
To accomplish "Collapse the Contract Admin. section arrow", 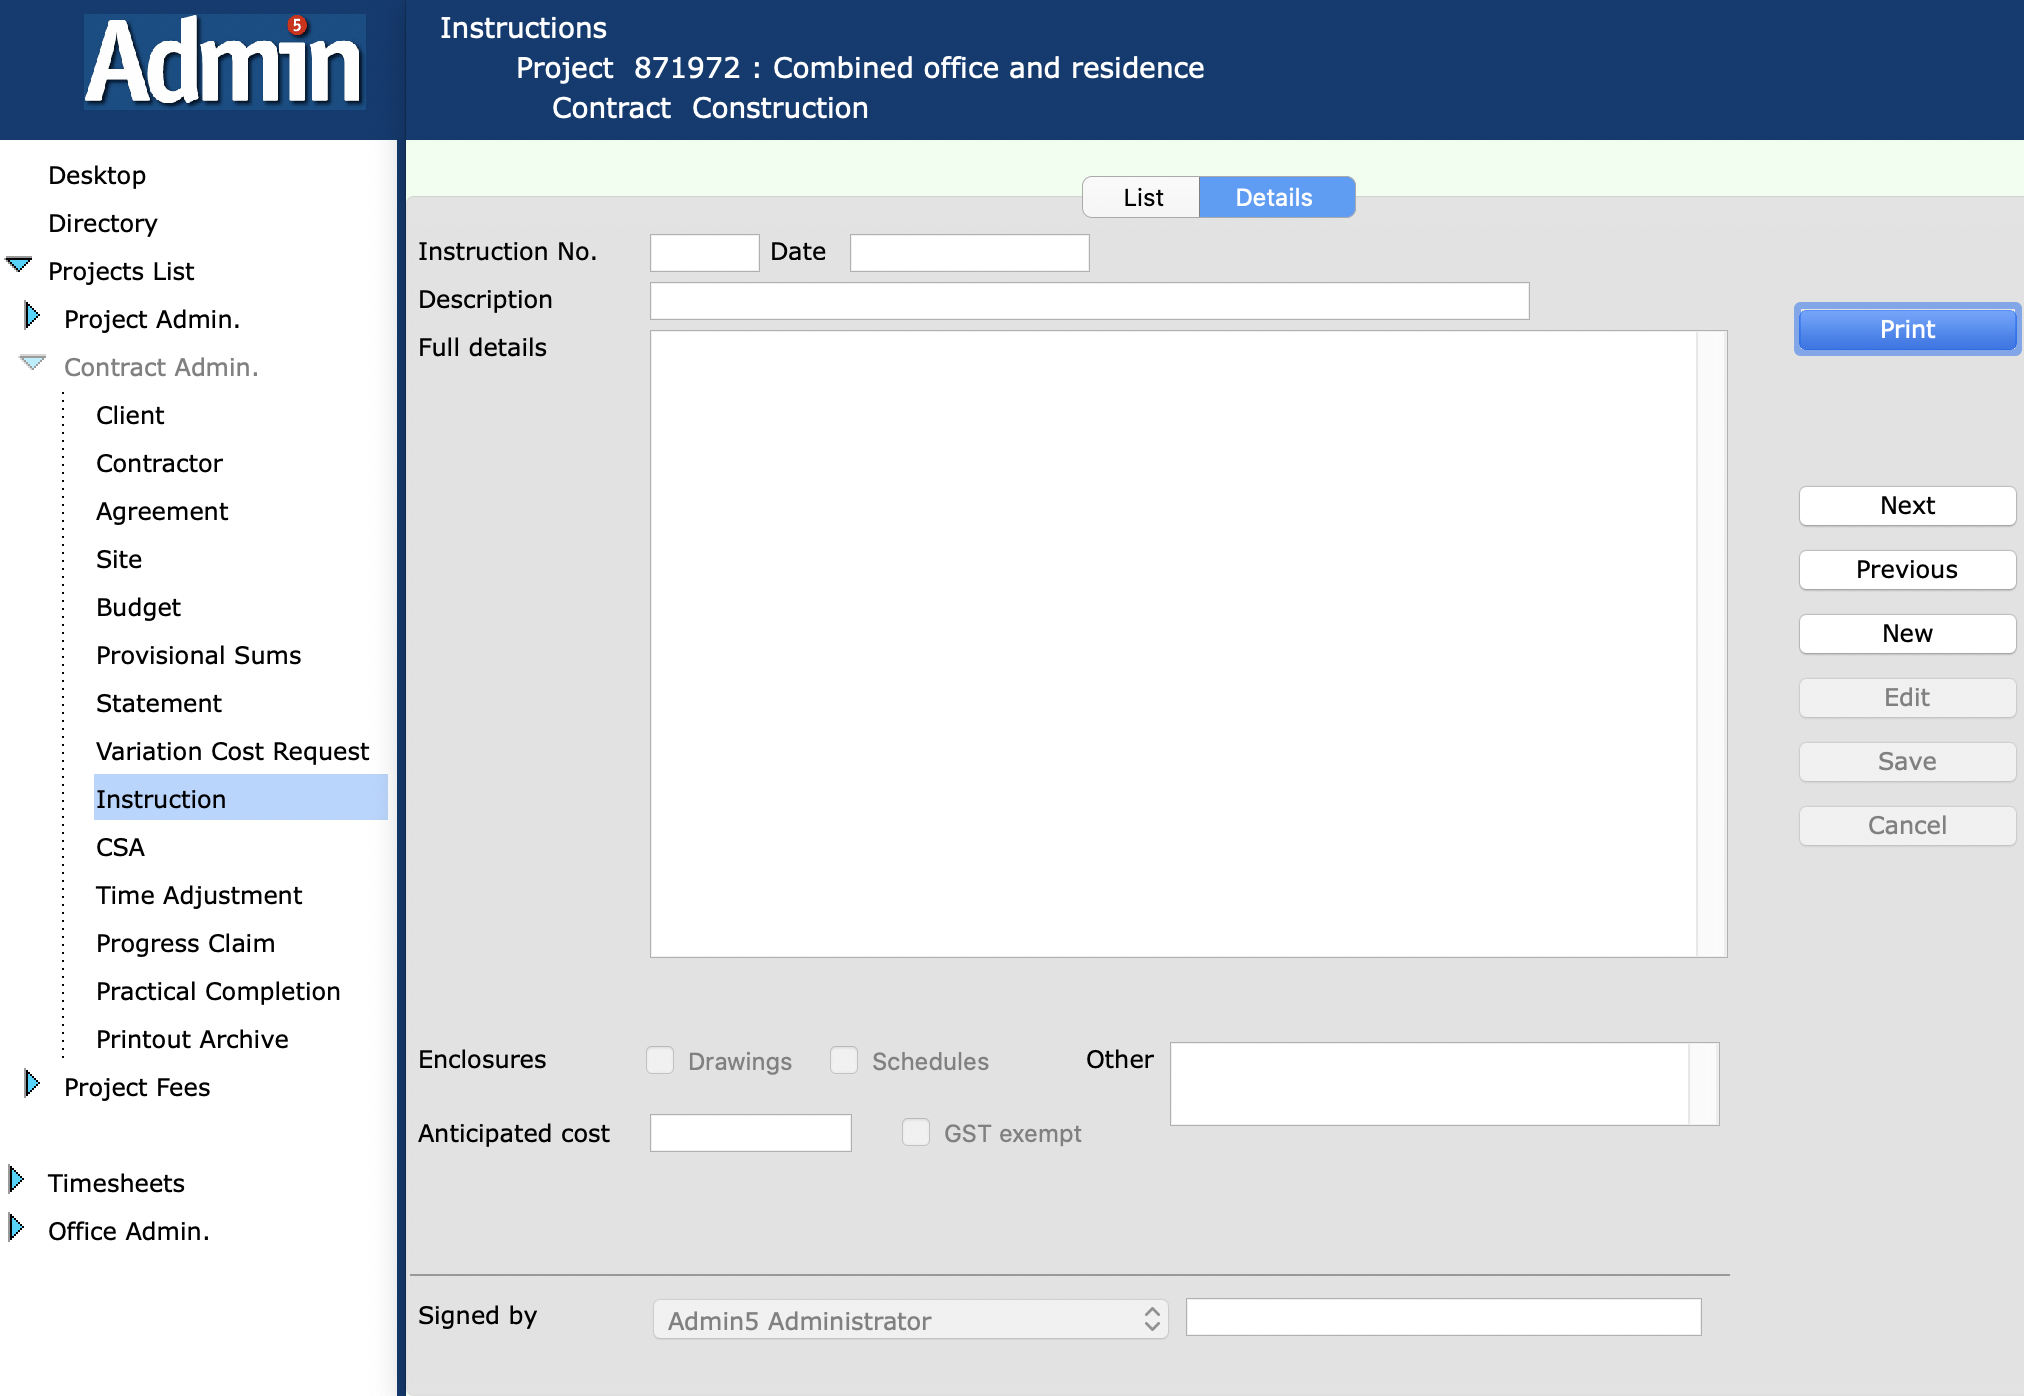I will [33, 363].
